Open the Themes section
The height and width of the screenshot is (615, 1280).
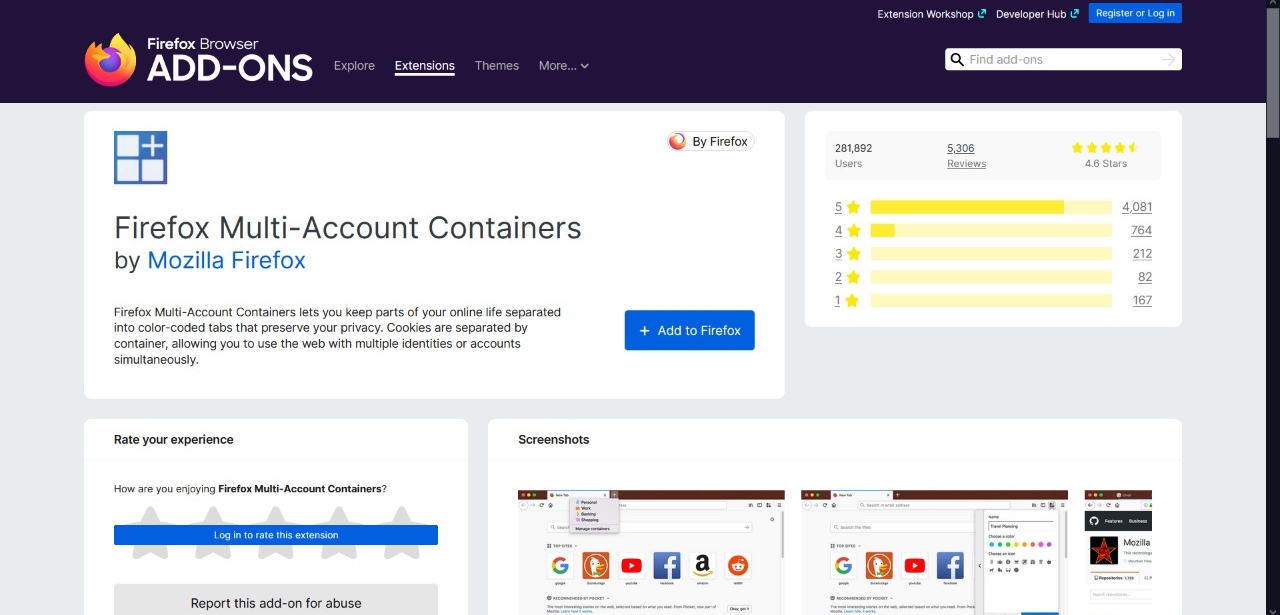pos(497,66)
